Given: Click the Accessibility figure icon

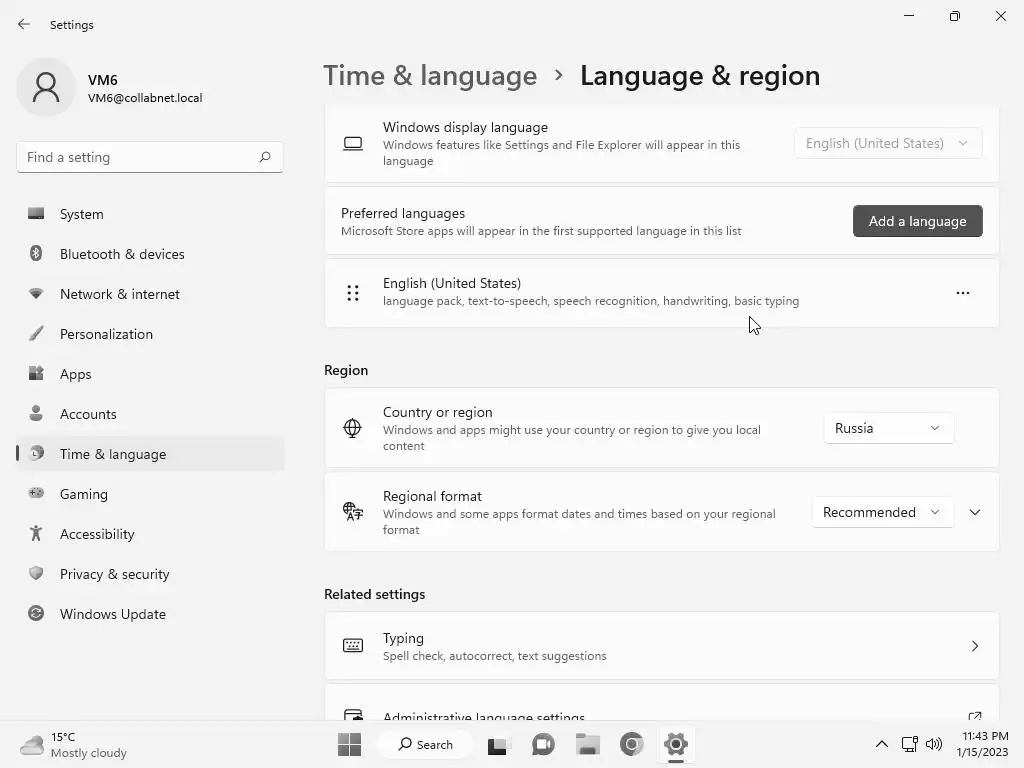Looking at the screenshot, I should coord(36,534).
